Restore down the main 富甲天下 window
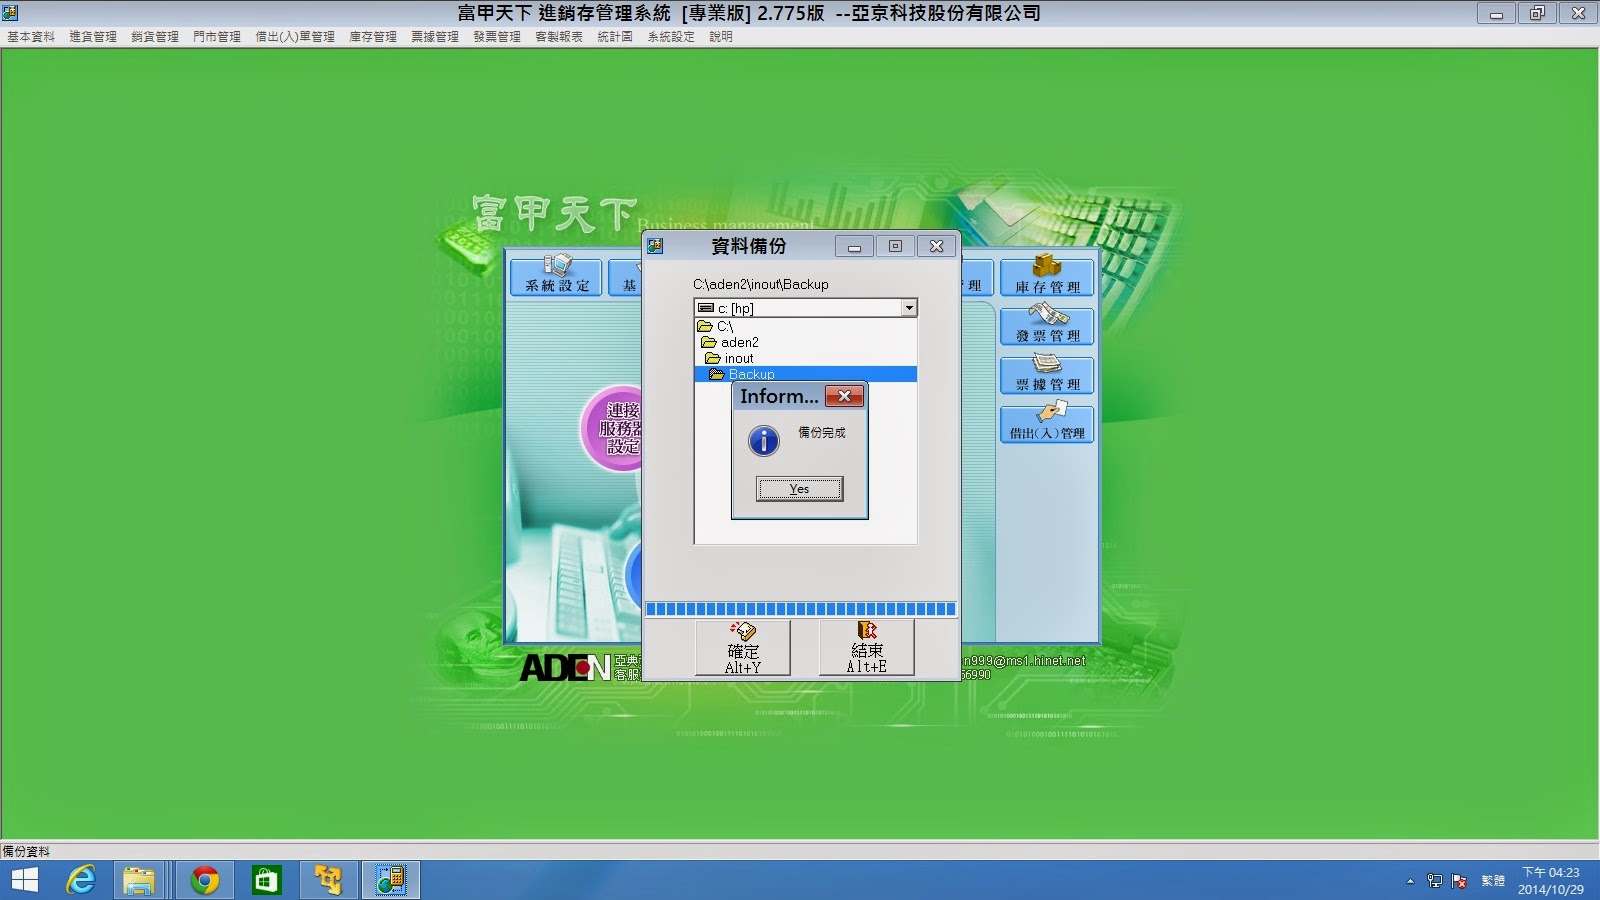1600x900 pixels. pyautogui.click(x=1537, y=13)
